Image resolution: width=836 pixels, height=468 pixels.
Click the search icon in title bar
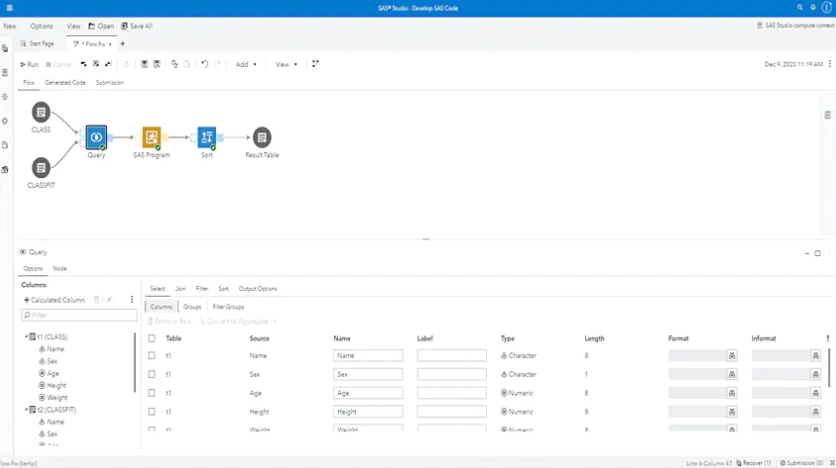pyautogui.click(x=800, y=7)
